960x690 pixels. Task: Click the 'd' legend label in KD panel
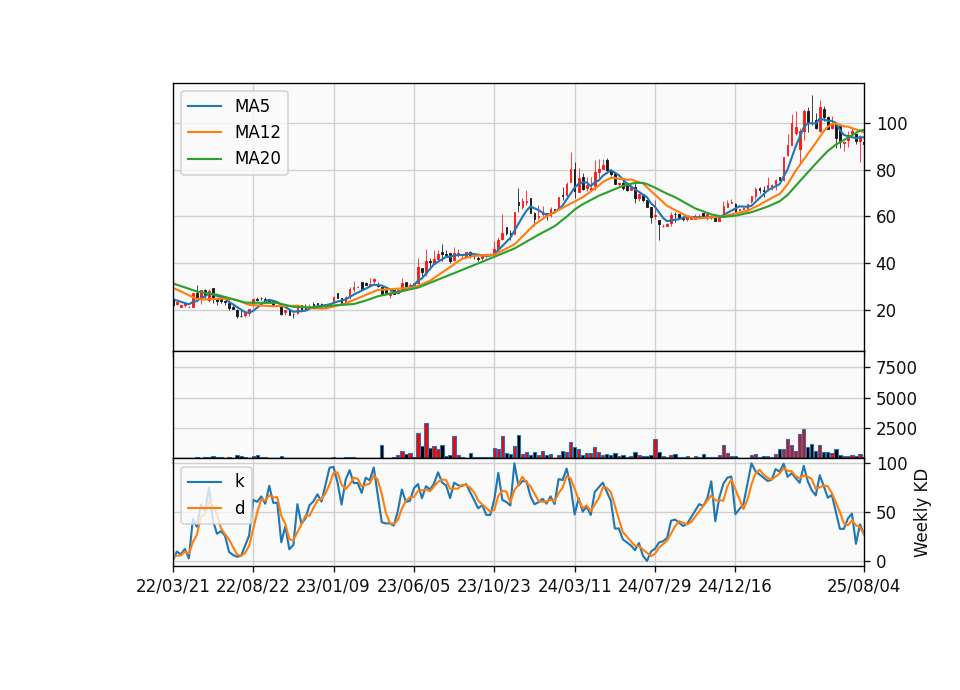239,508
